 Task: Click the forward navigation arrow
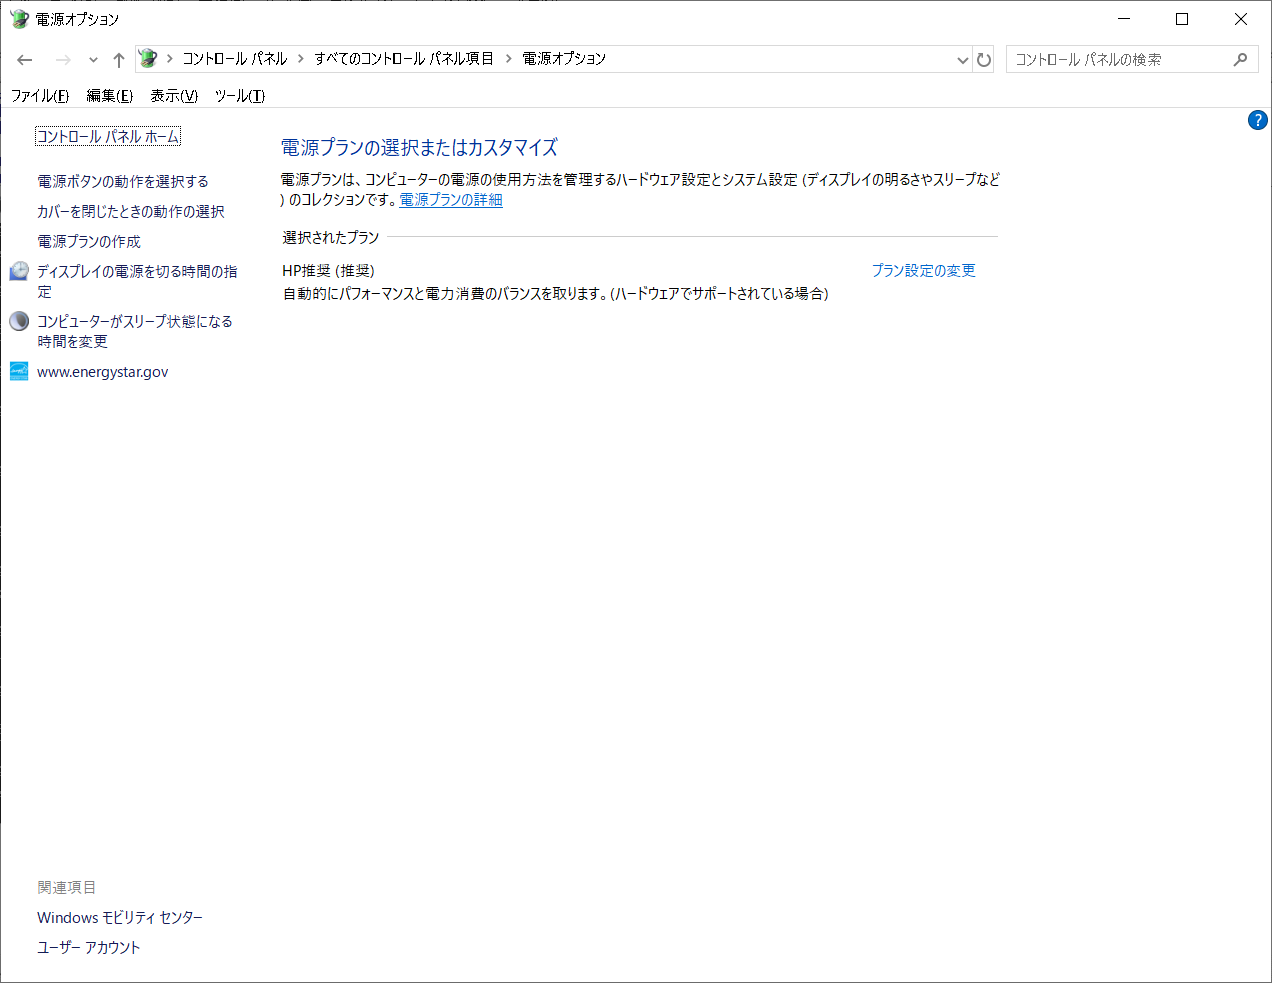click(x=56, y=59)
